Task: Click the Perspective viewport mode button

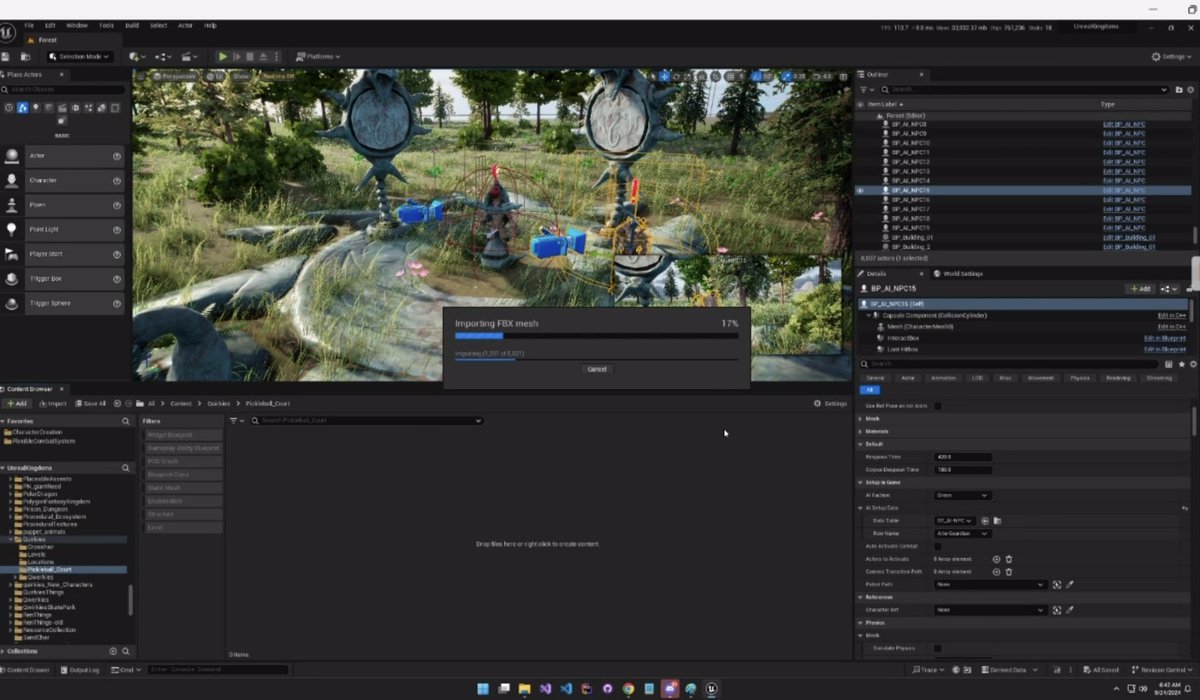Action: tap(174, 76)
